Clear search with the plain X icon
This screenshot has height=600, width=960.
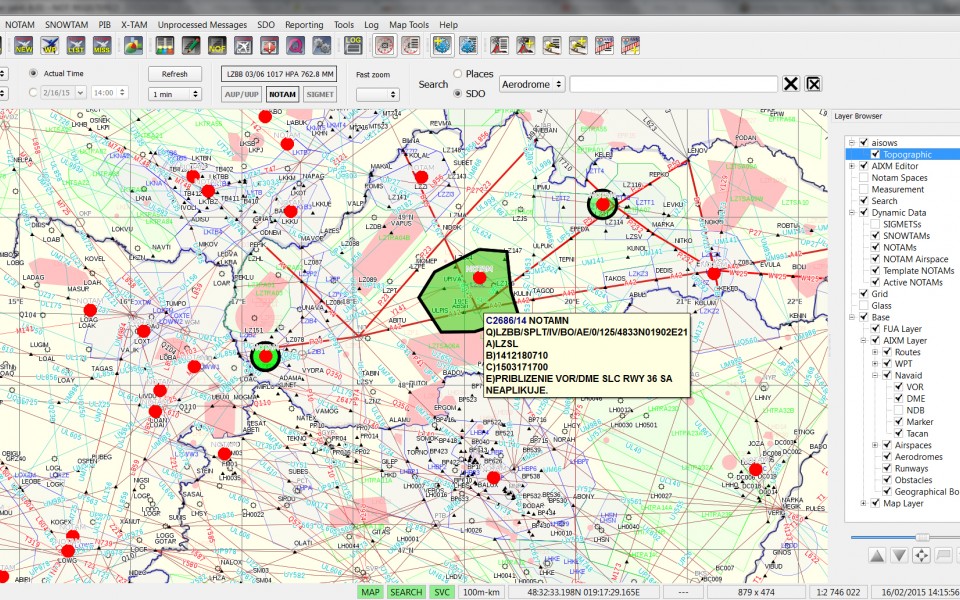[x=791, y=84]
